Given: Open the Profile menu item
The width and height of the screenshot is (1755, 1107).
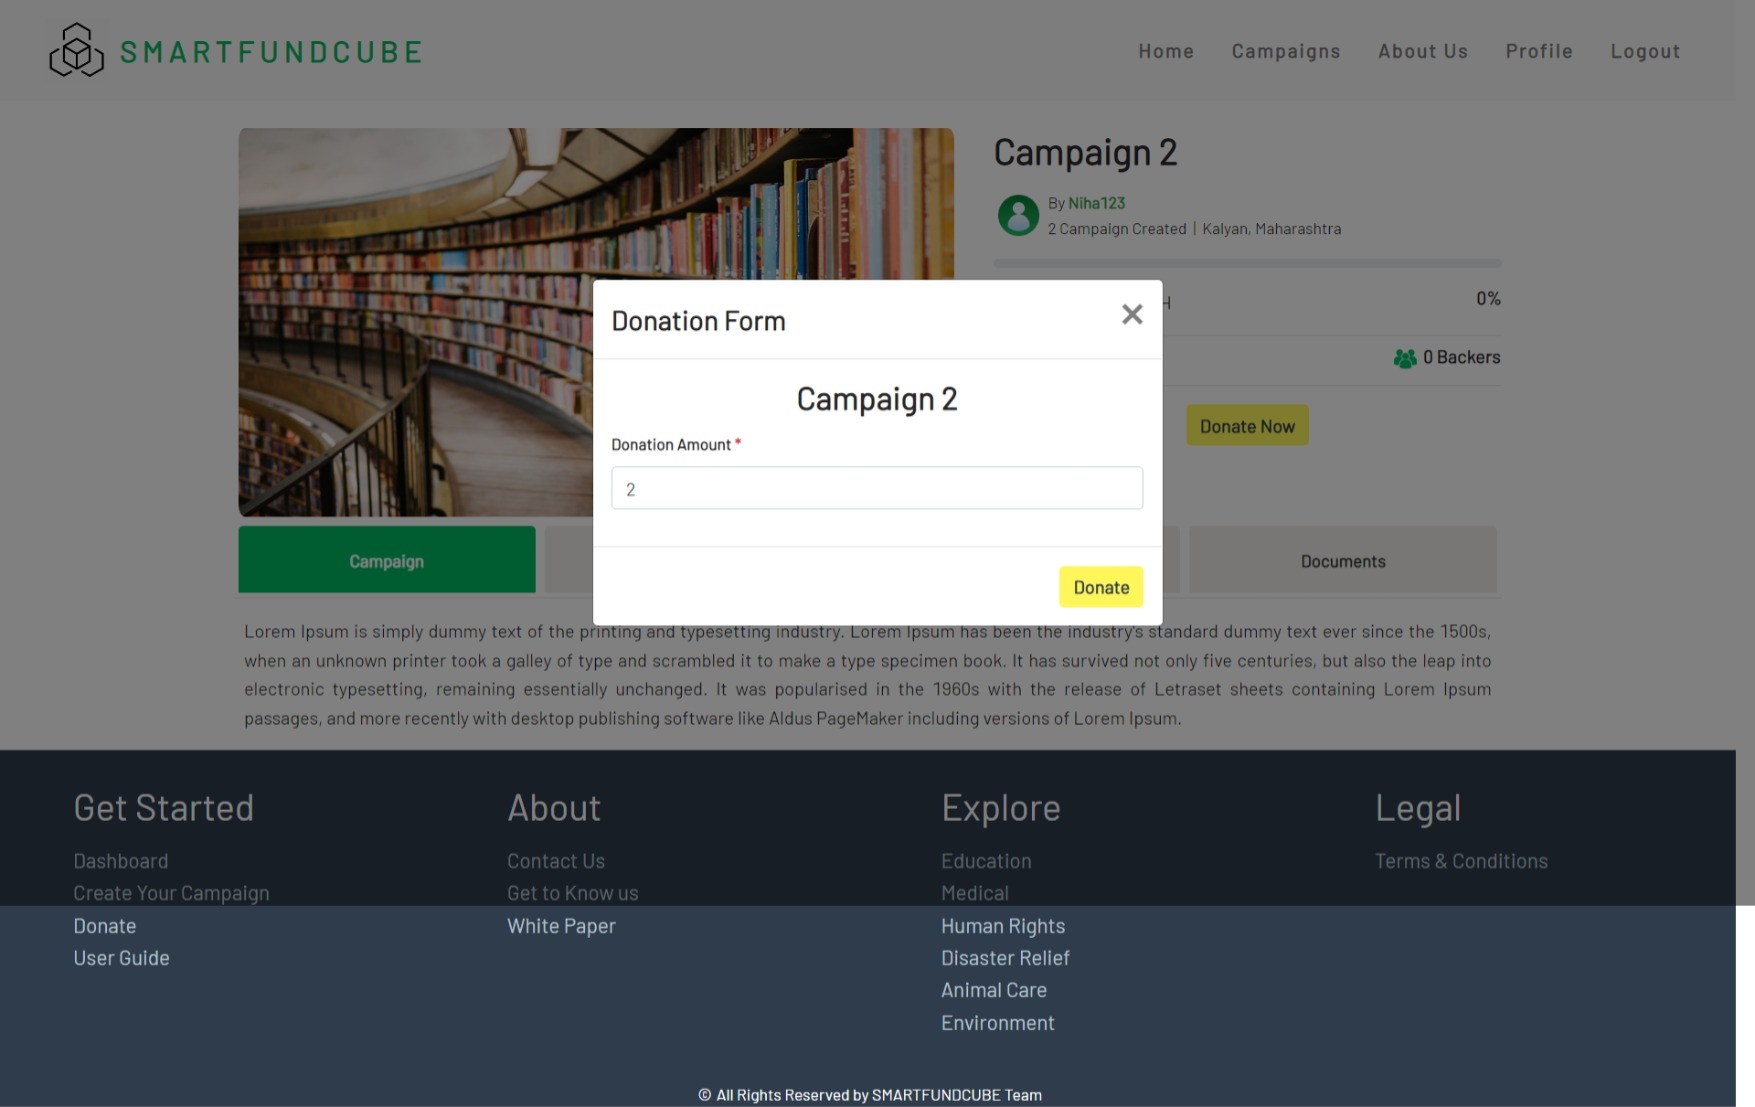Looking at the screenshot, I should 1539,50.
